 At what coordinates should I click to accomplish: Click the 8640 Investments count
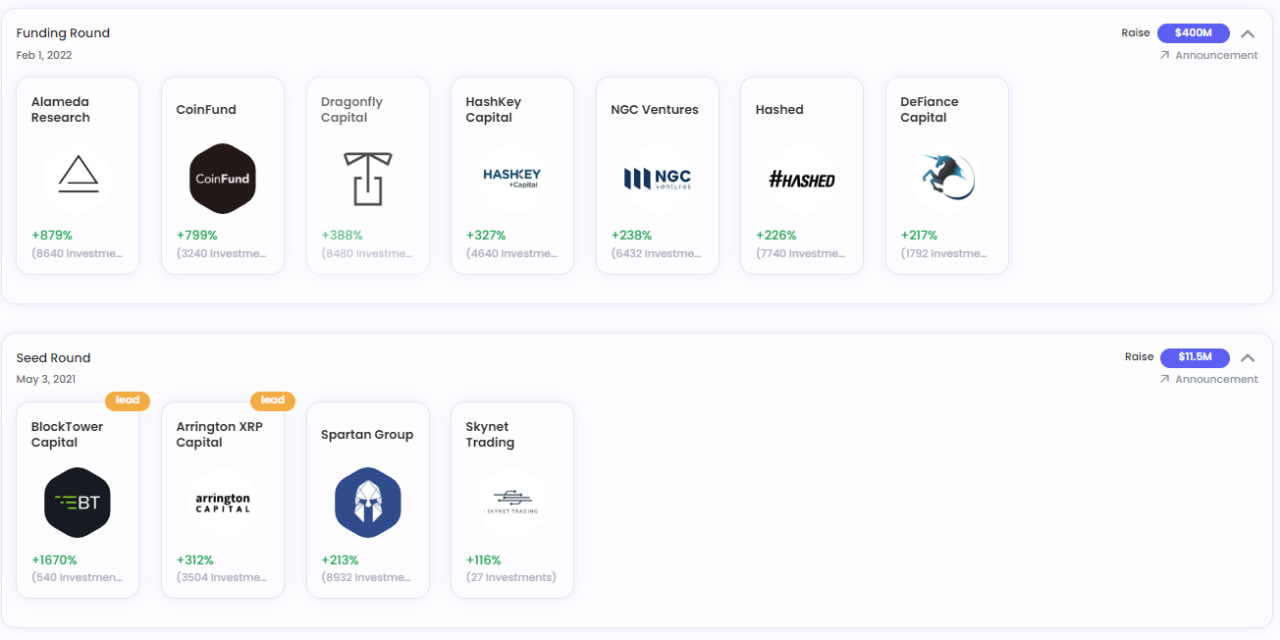[77, 254]
